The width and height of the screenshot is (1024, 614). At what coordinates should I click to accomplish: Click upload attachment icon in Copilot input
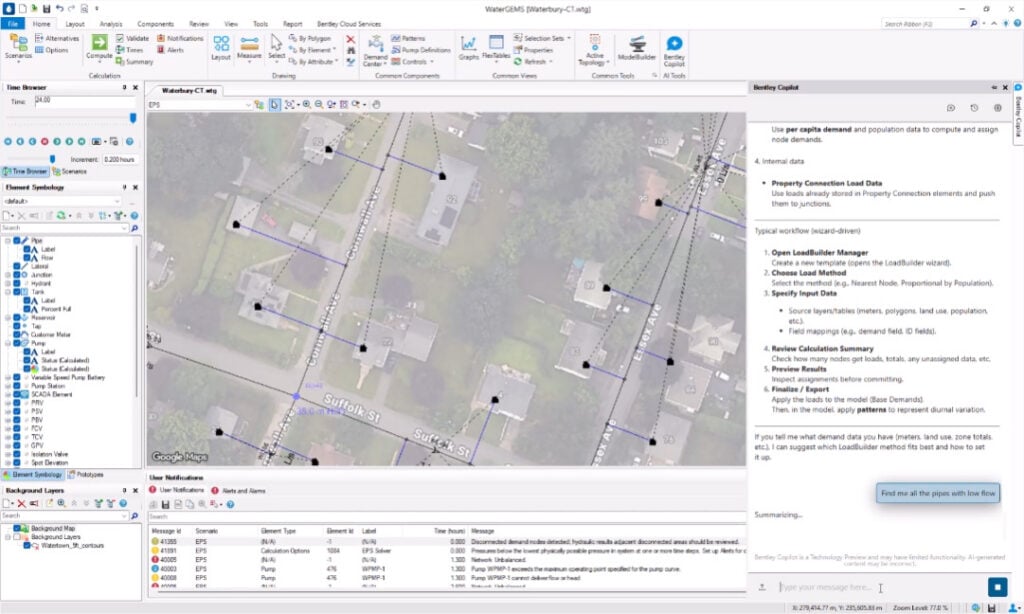[x=762, y=587]
